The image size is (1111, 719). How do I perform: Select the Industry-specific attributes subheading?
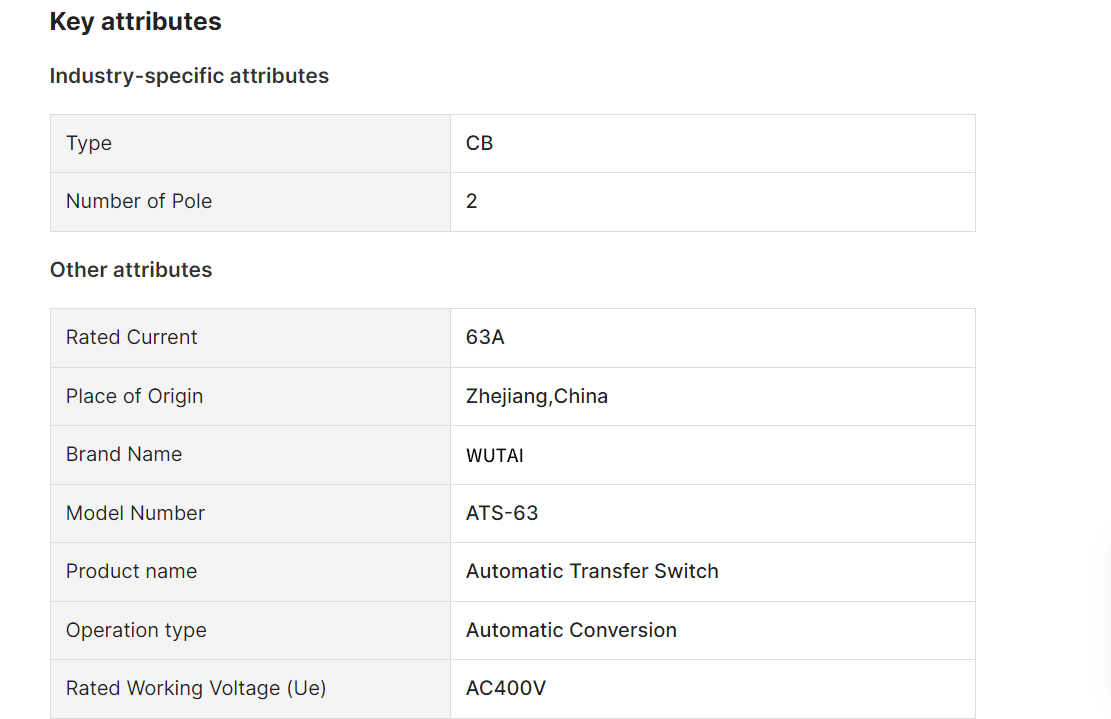[189, 76]
